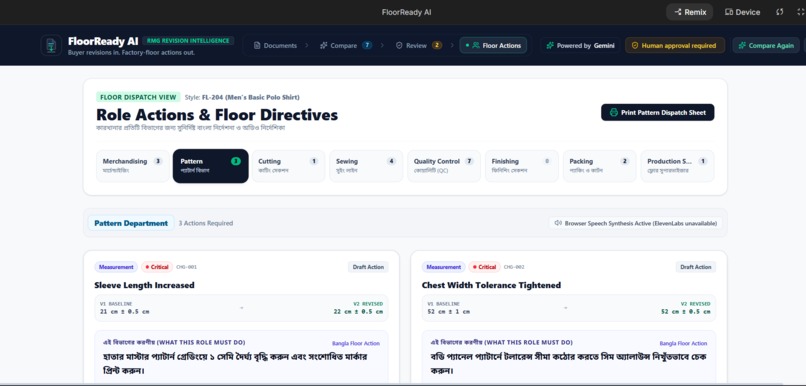The image size is (806, 386).
Task: Click Draft Action badge on Chest Width card
Action: point(695,267)
